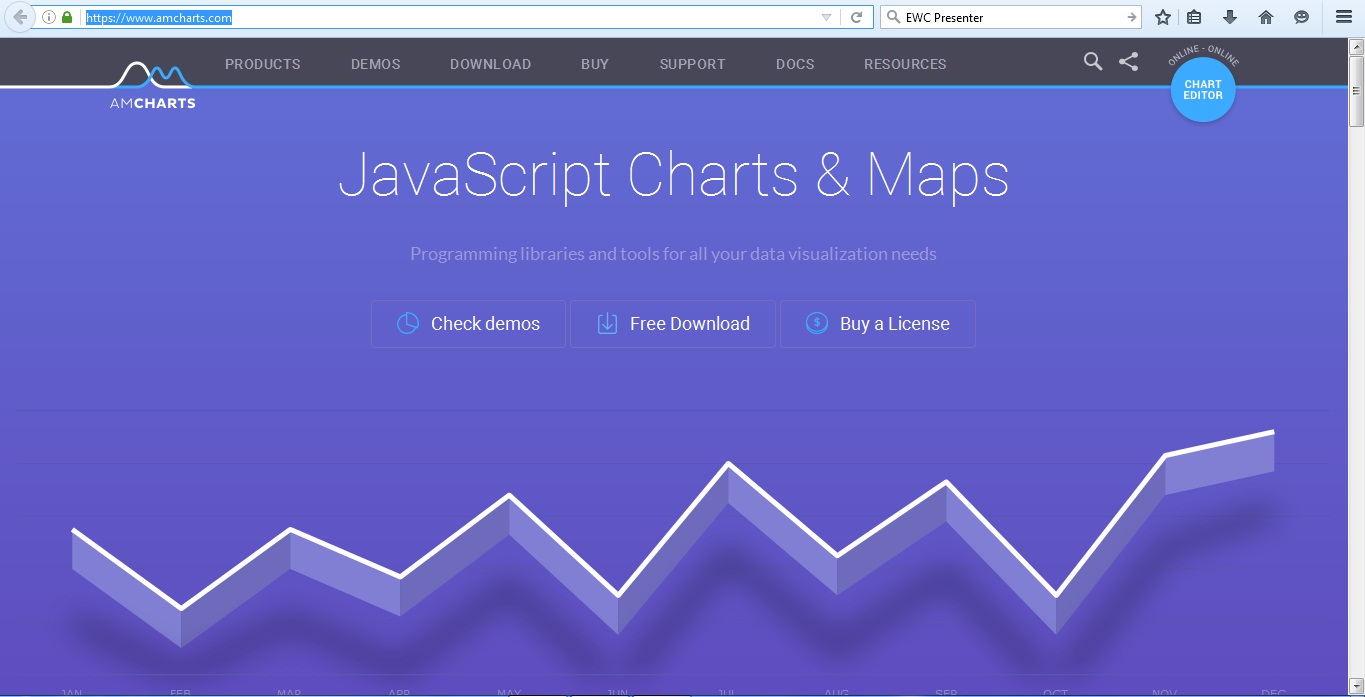The width and height of the screenshot is (1365, 697).
Task: Show bookmarks list icon
Action: click(x=1194, y=17)
